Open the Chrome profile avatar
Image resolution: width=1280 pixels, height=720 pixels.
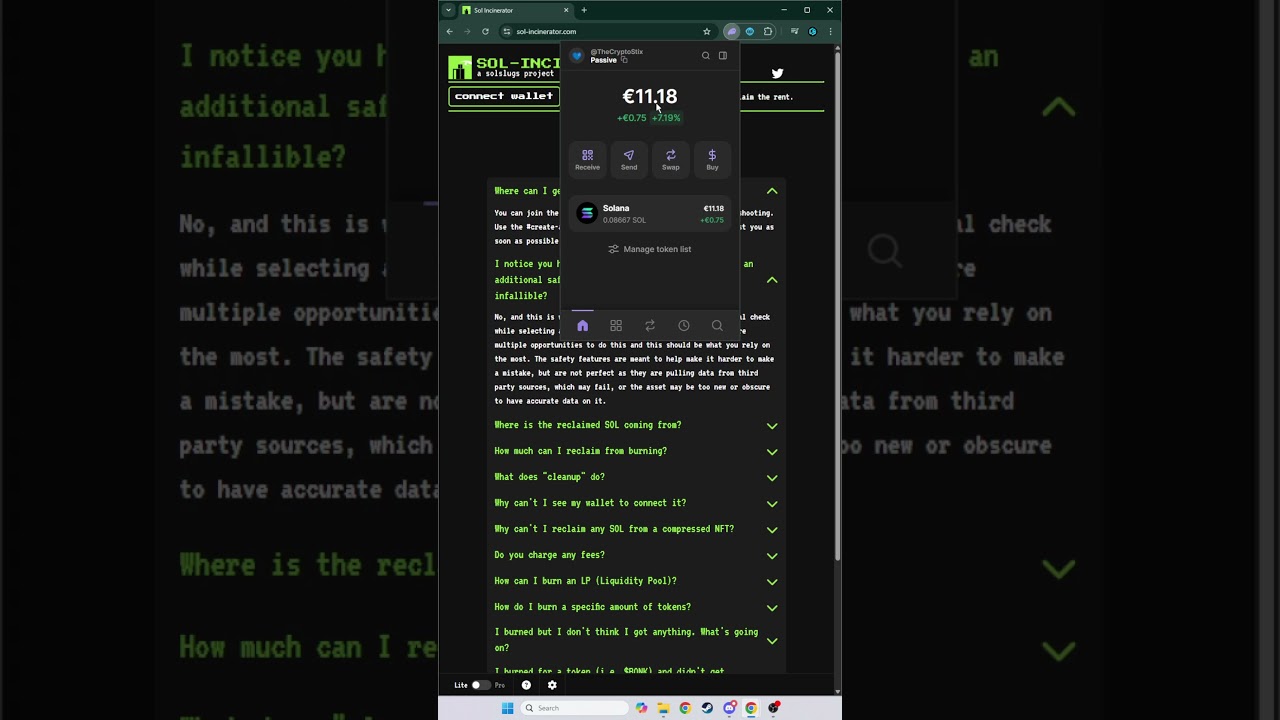click(812, 31)
